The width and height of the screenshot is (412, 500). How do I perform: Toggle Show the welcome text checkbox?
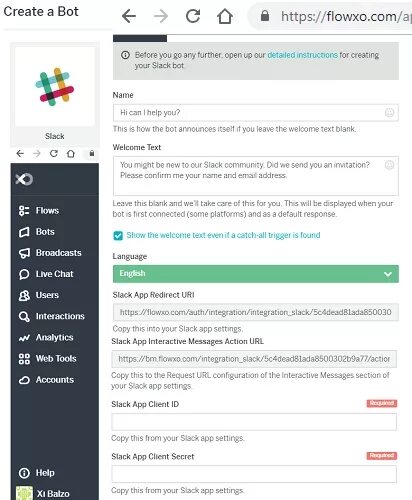point(118,235)
